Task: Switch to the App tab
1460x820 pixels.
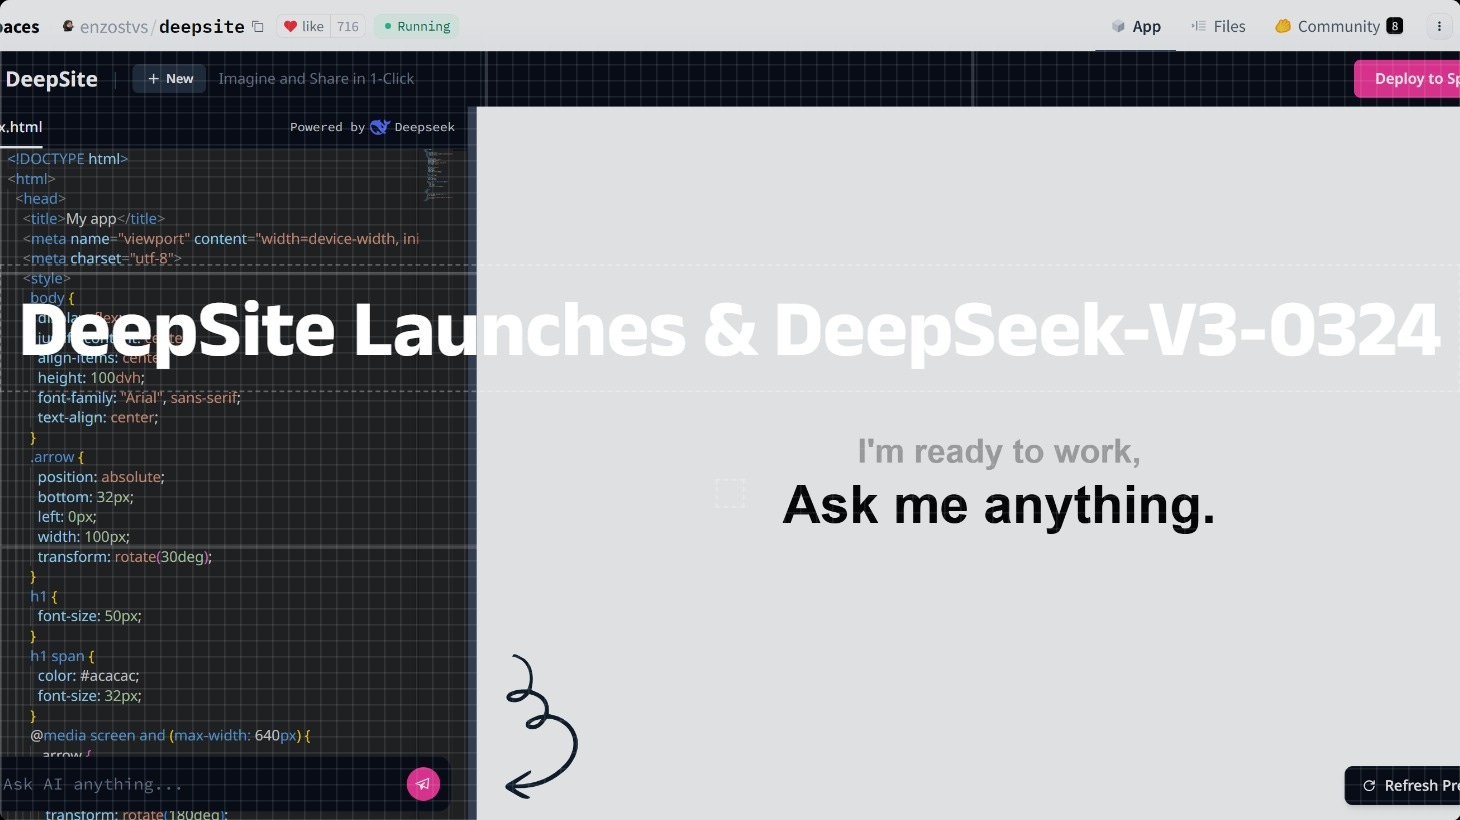Action: [x=1135, y=27]
